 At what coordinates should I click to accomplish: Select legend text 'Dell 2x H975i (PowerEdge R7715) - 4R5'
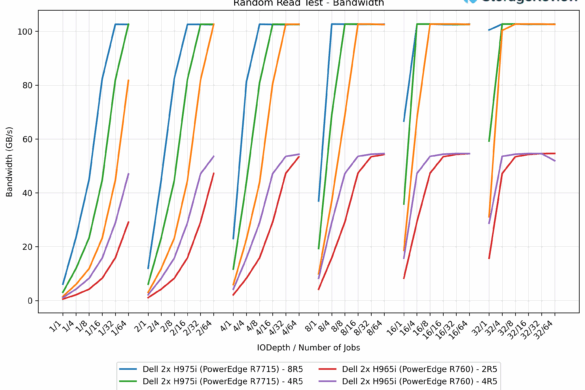[223, 381]
